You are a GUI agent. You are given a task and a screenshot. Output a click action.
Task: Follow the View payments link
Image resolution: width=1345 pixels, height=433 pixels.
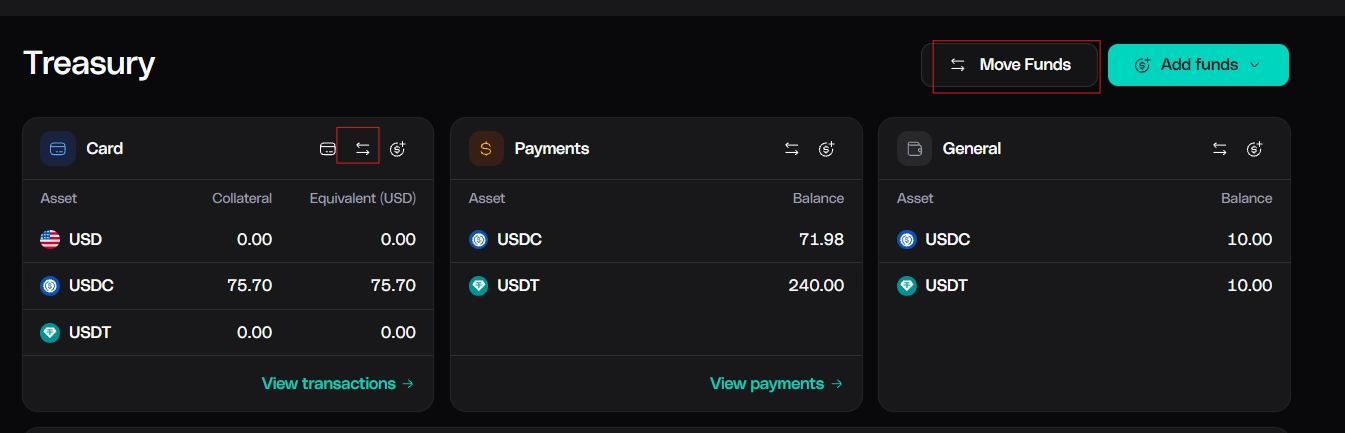pyautogui.click(x=777, y=384)
